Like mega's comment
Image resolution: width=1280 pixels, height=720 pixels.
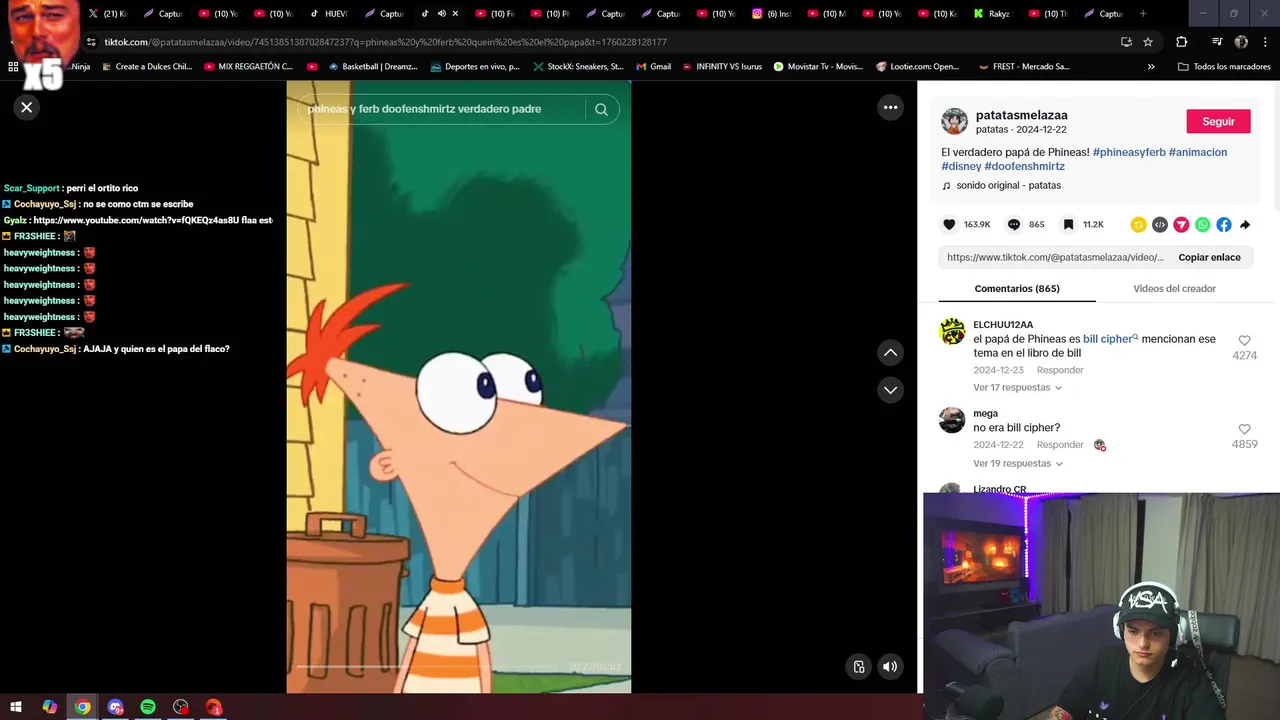coord(1244,429)
